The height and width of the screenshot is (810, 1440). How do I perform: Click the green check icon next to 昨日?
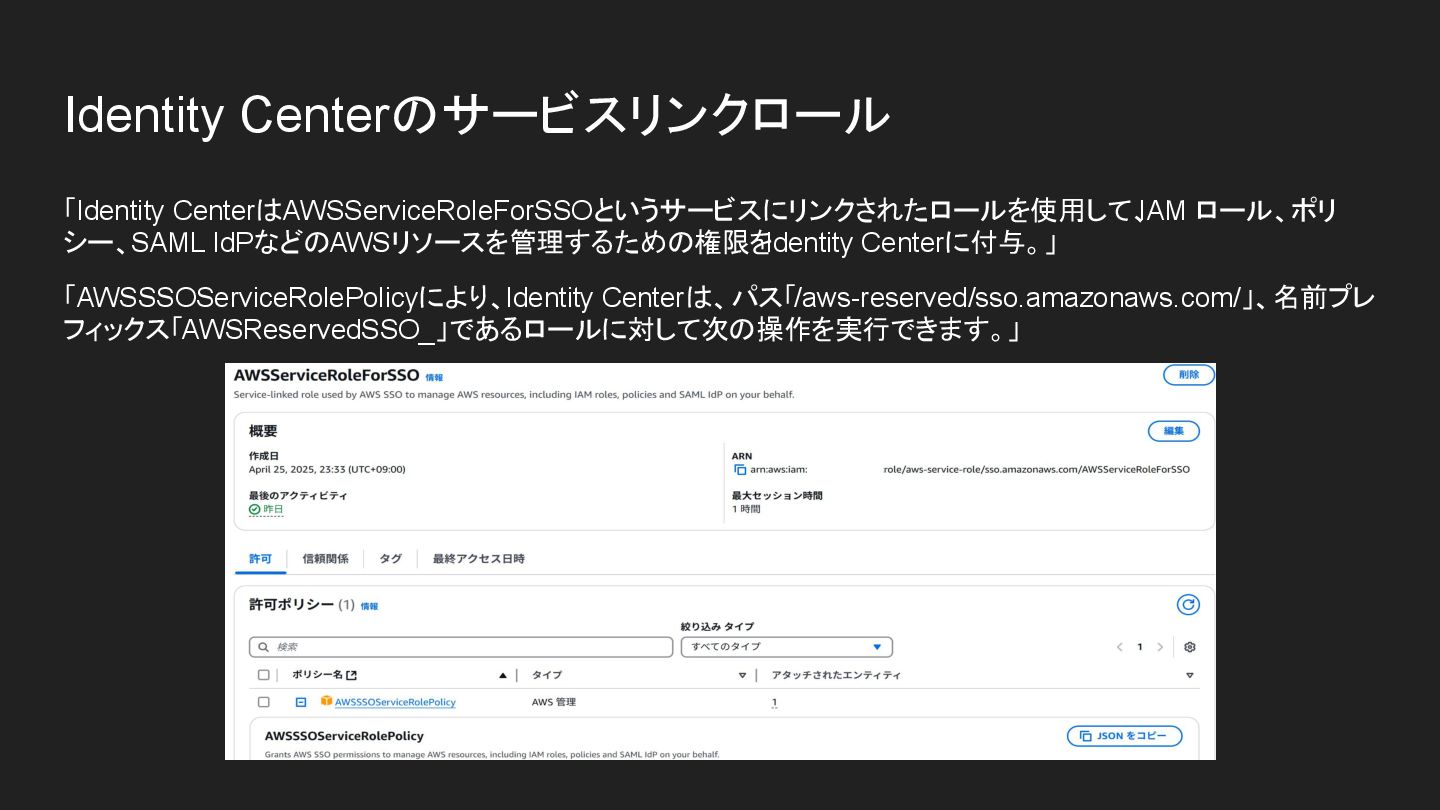254,509
